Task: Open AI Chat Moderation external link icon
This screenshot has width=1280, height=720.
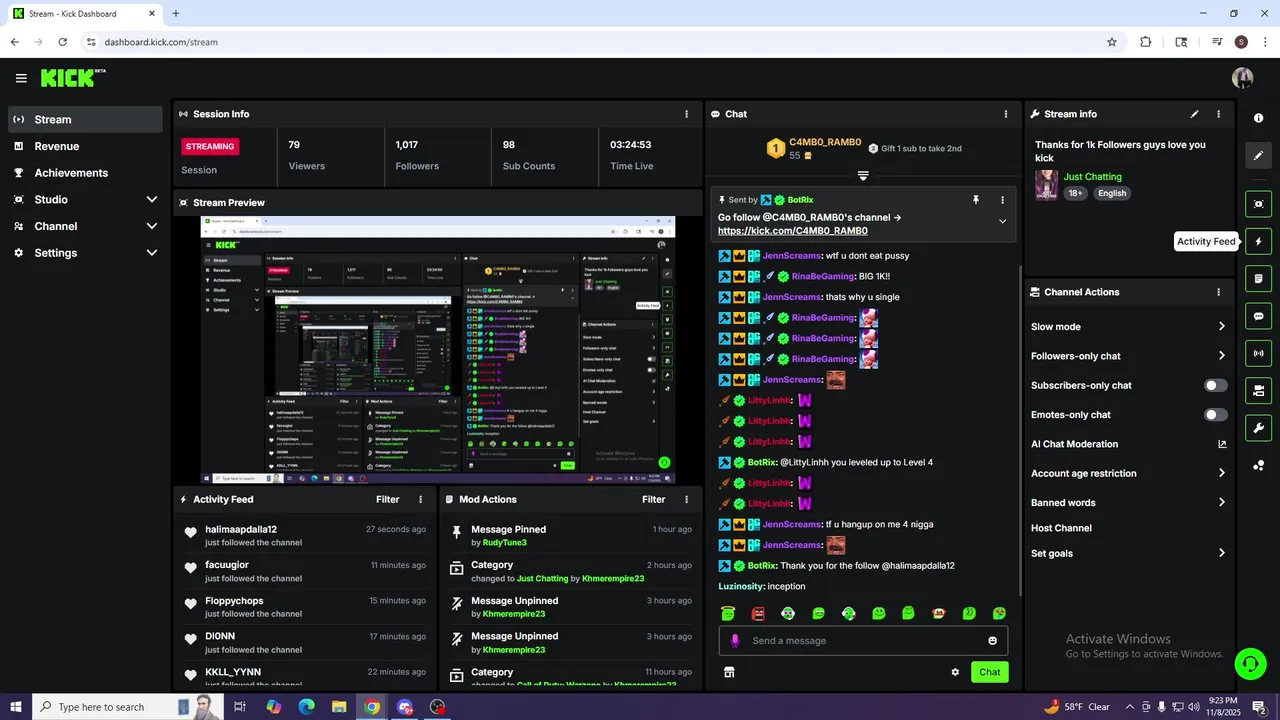Action: [1222, 444]
